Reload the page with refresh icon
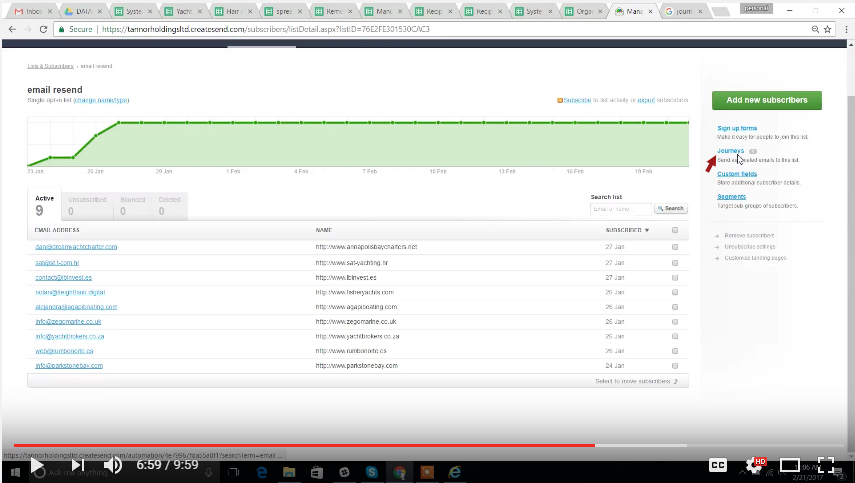This screenshot has width=855, height=483. pyautogui.click(x=43, y=29)
